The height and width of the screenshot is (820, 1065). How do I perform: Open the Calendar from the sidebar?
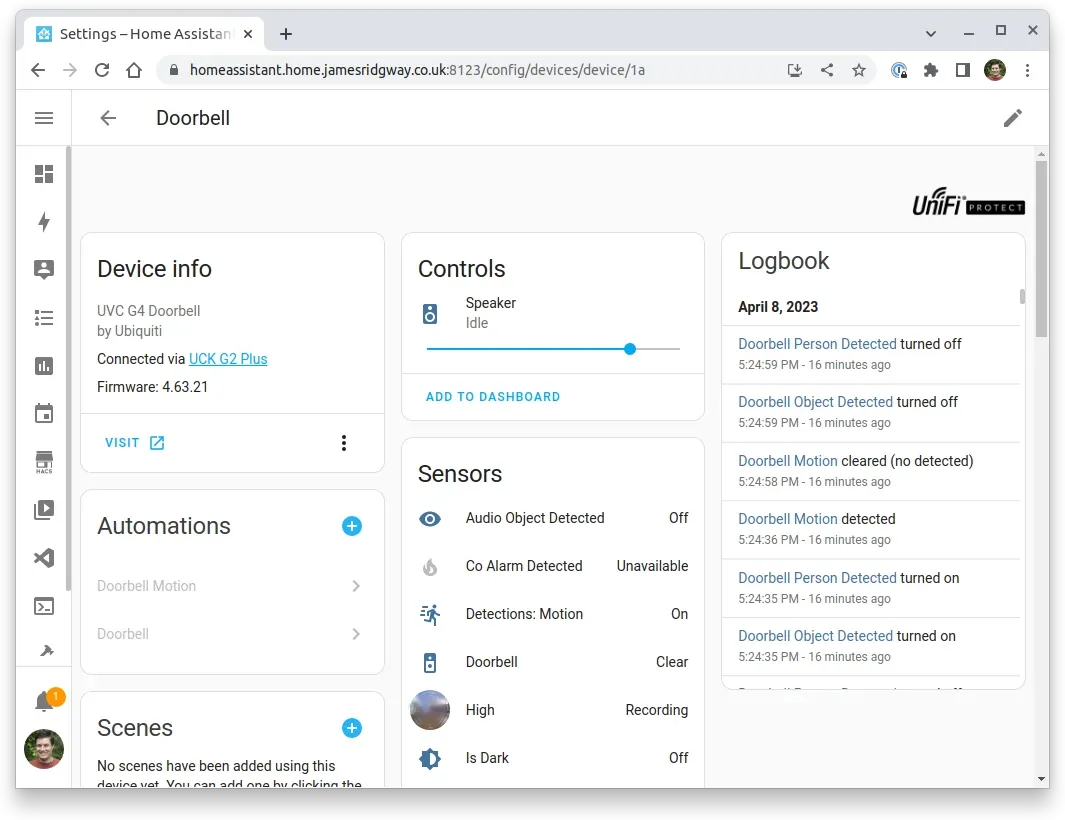(x=43, y=413)
